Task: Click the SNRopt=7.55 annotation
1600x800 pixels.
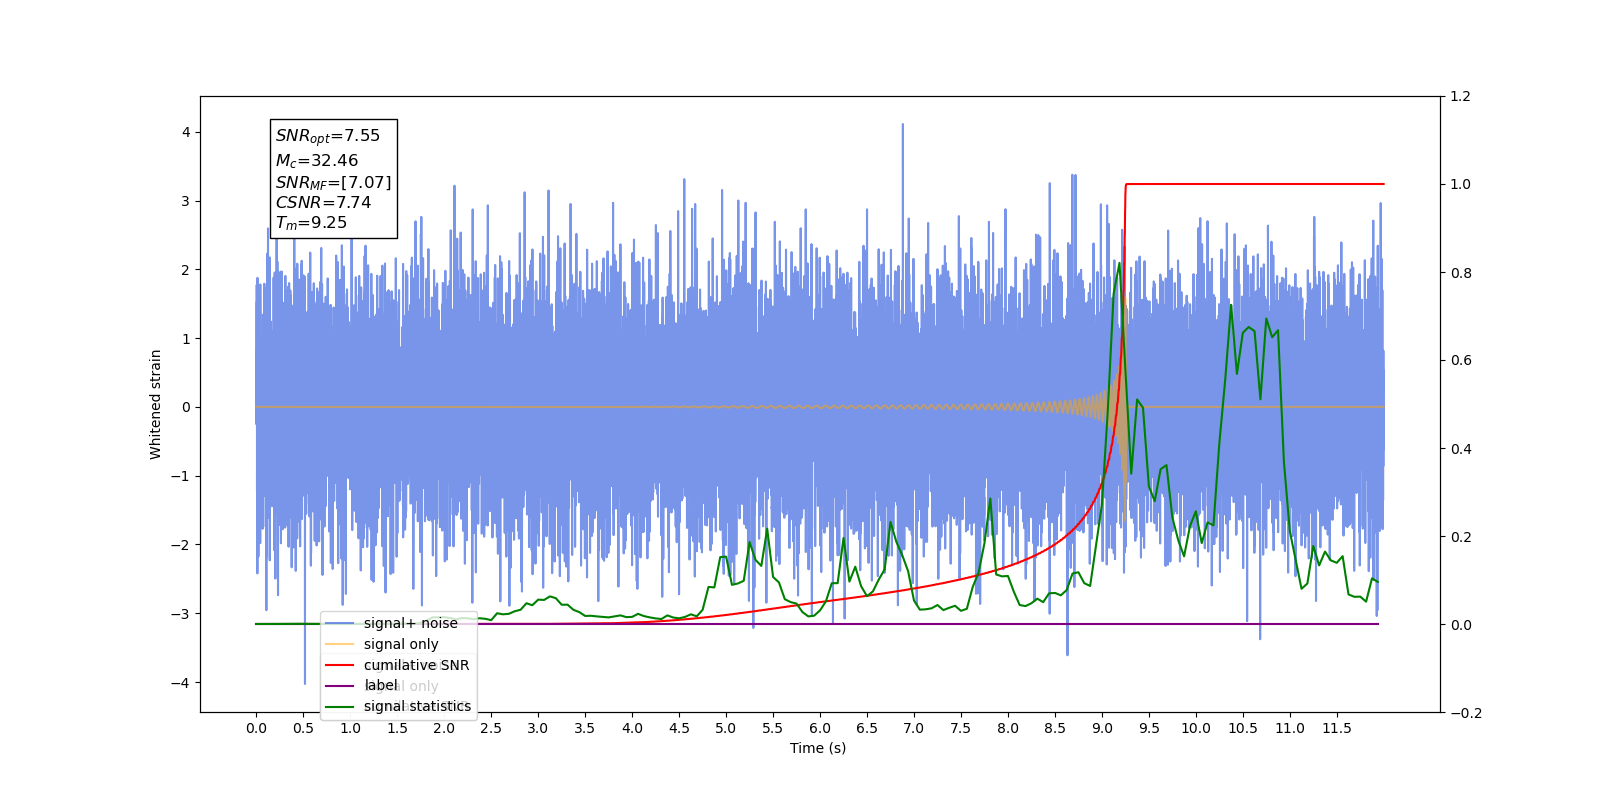Action: (328, 136)
